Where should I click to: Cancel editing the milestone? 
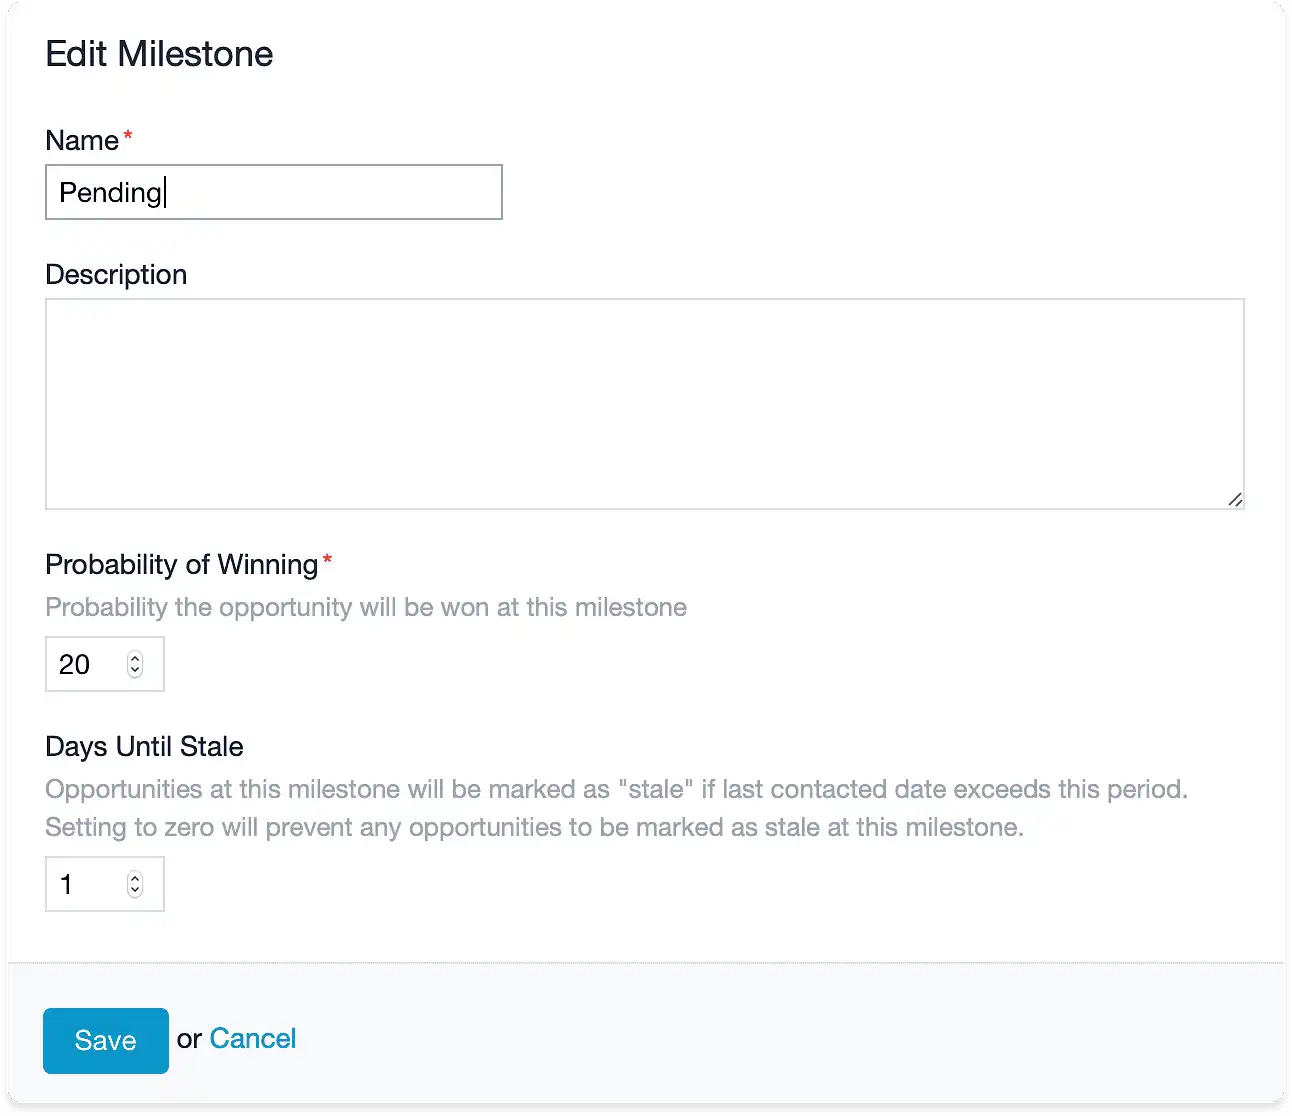pyautogui.click(x=253, y=1039)
